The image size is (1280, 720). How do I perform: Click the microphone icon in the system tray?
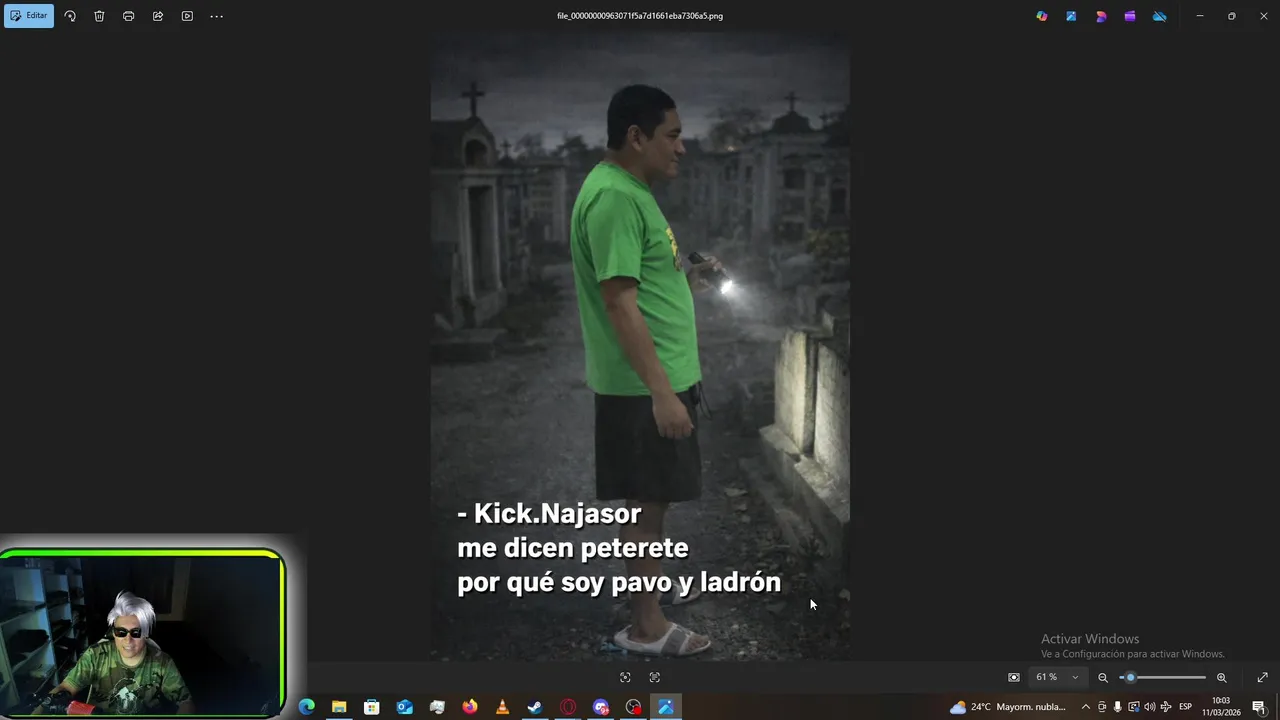pos(1118,707)
